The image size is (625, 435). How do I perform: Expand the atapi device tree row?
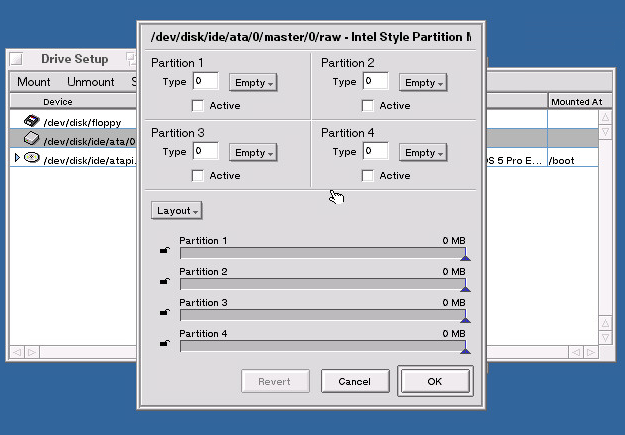pyautogui.click(x=17, y=158)
